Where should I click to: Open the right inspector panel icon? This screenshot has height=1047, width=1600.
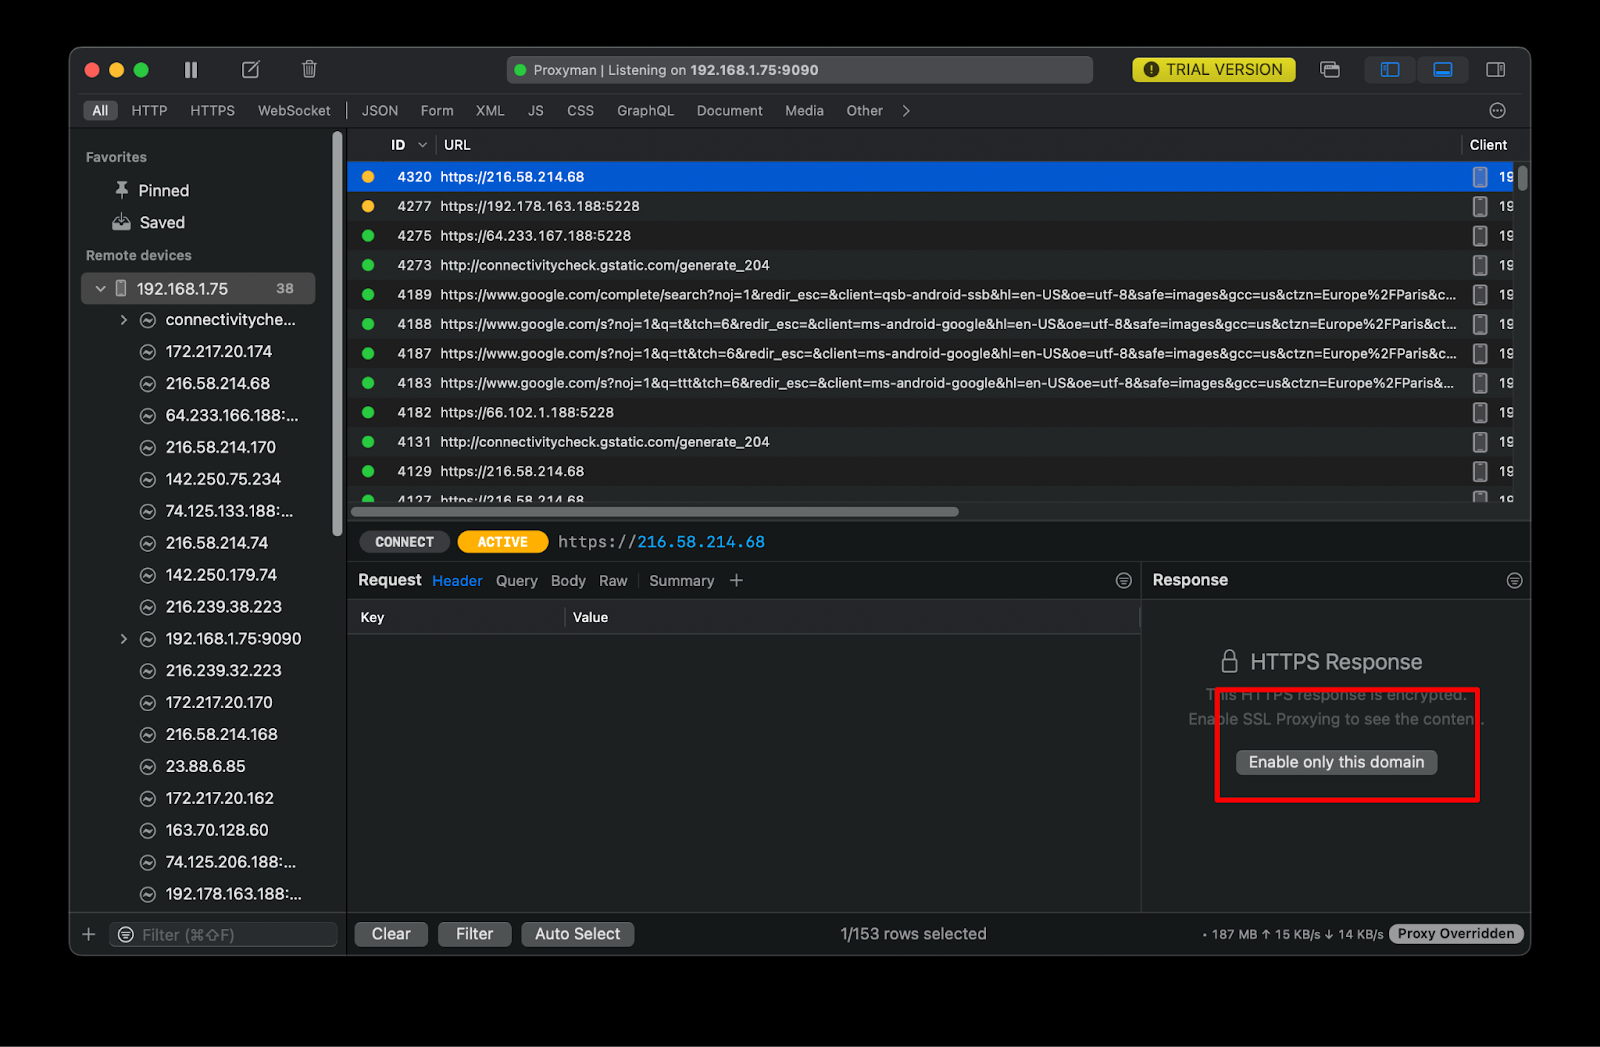[1496, 69]
